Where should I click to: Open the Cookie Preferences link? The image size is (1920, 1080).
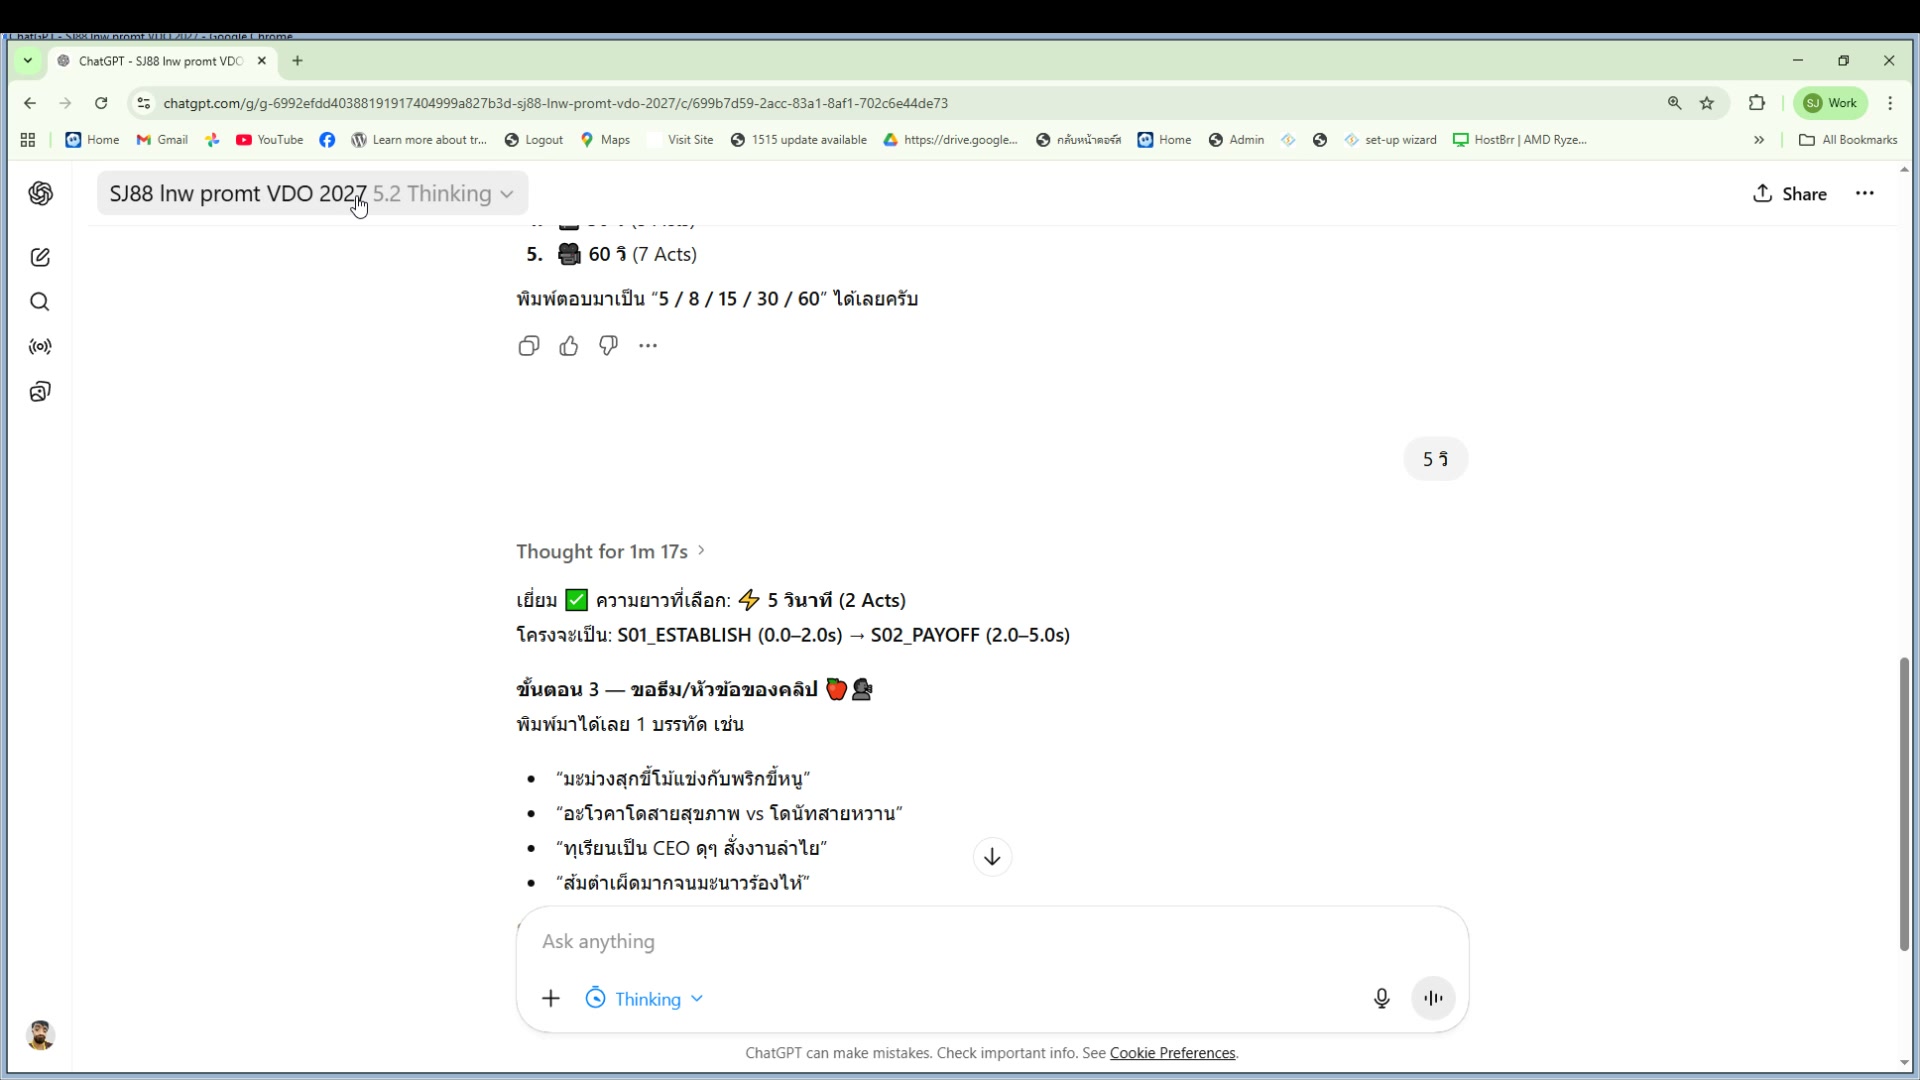click(1172, 1053)
